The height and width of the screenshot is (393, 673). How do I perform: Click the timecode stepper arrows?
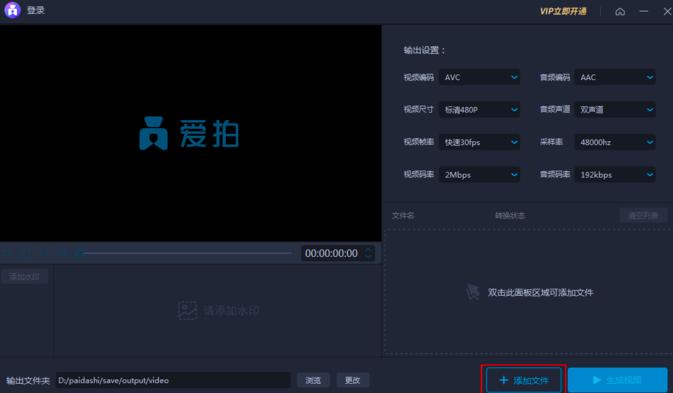click(368, 253)
